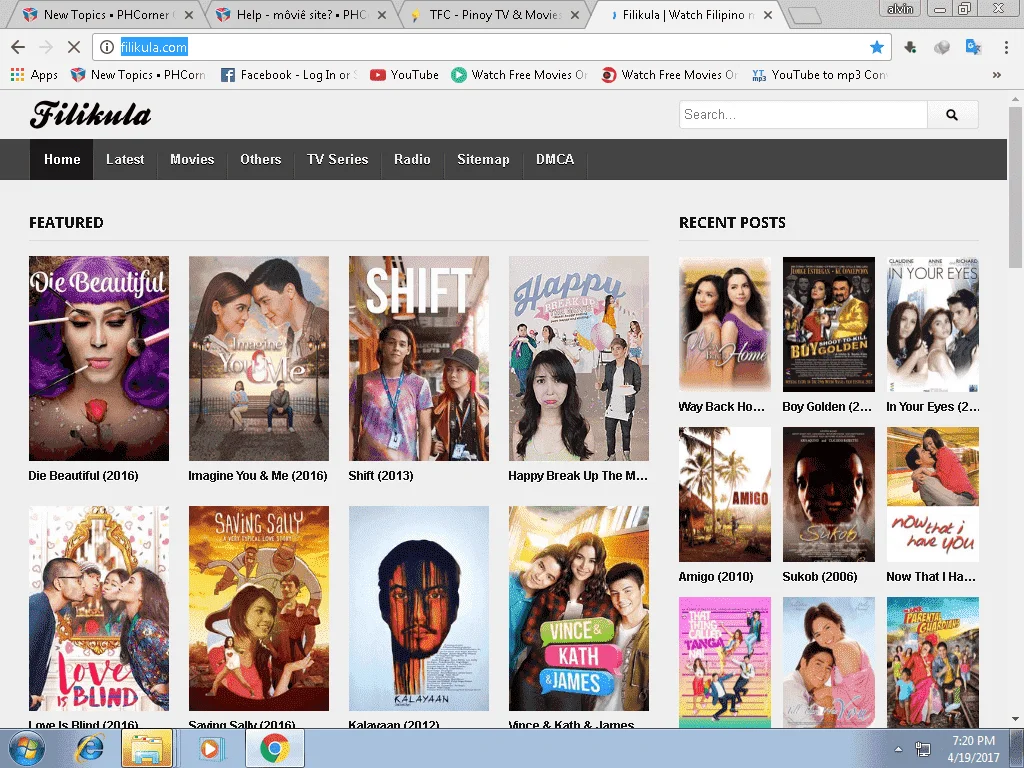Open the Sukob recent post thumbnail
This screenshot has height=768, width=1024.
(x=829, y=494)
